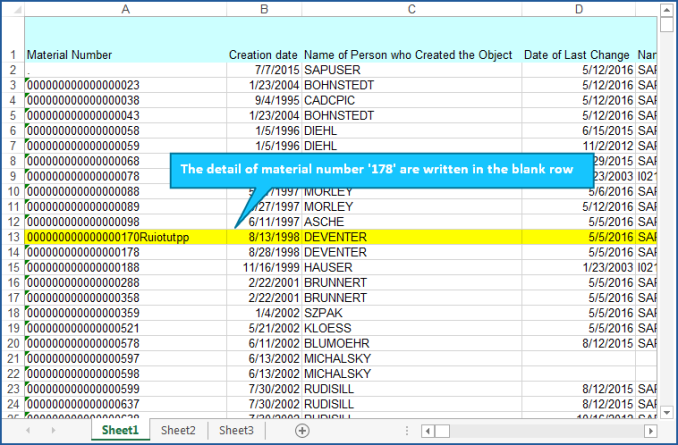Select column B header
678x445 pixels.
(x=264, y=9)
